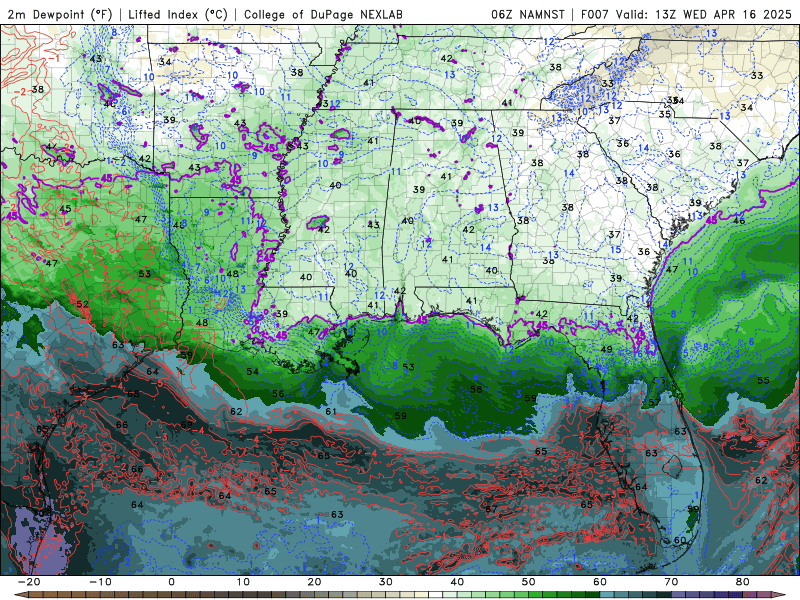Click the dewpoint value 61 on the map
The image size is (800, 600).
[331, 411]
